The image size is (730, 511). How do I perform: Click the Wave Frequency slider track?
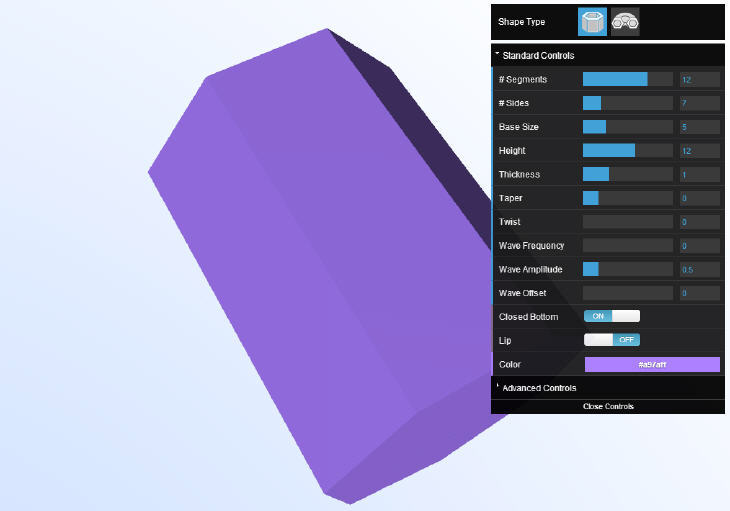point(627,246)
